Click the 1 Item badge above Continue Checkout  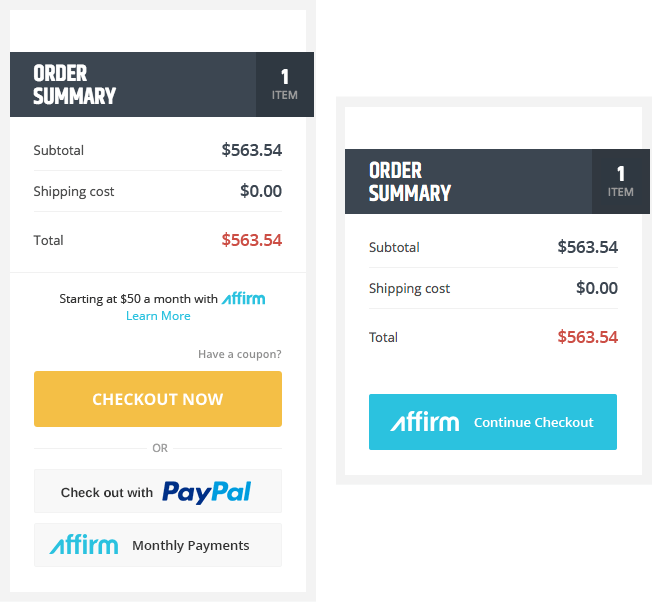tap(621, 181)
